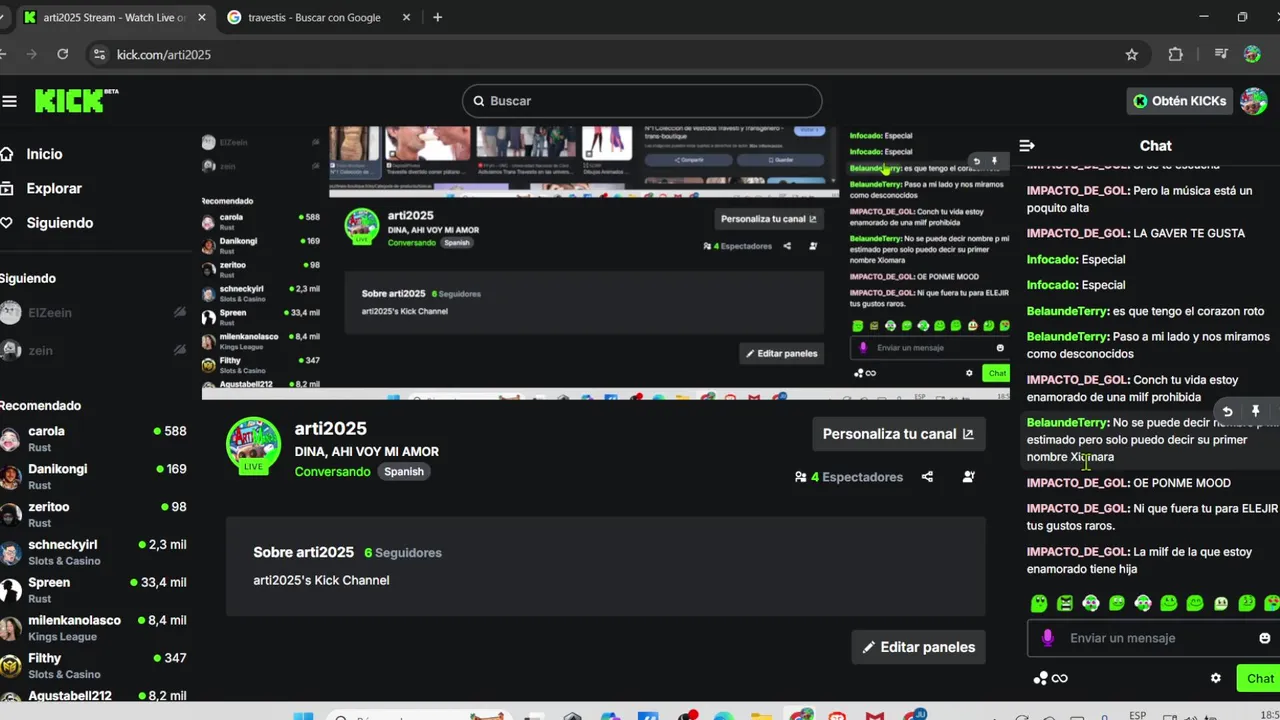This screenshot has height=720, width=1280.
Task: Open Danikongi's recommended channel
Action: [x=94, y=477]
